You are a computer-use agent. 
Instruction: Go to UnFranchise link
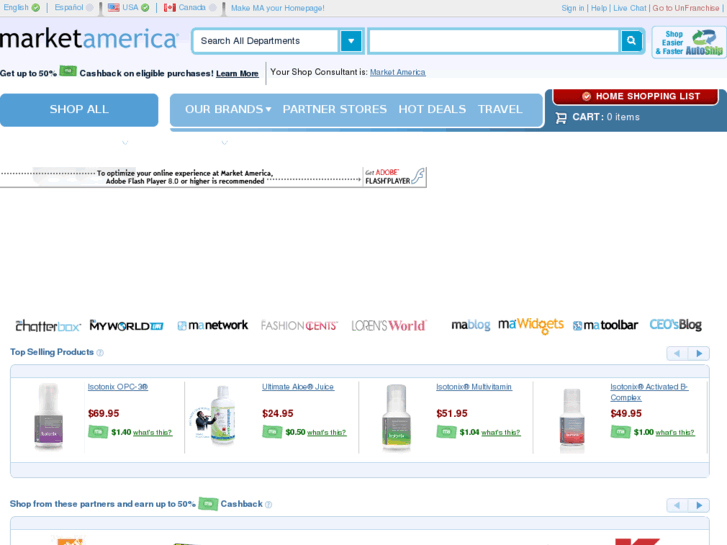pos(686,8)
